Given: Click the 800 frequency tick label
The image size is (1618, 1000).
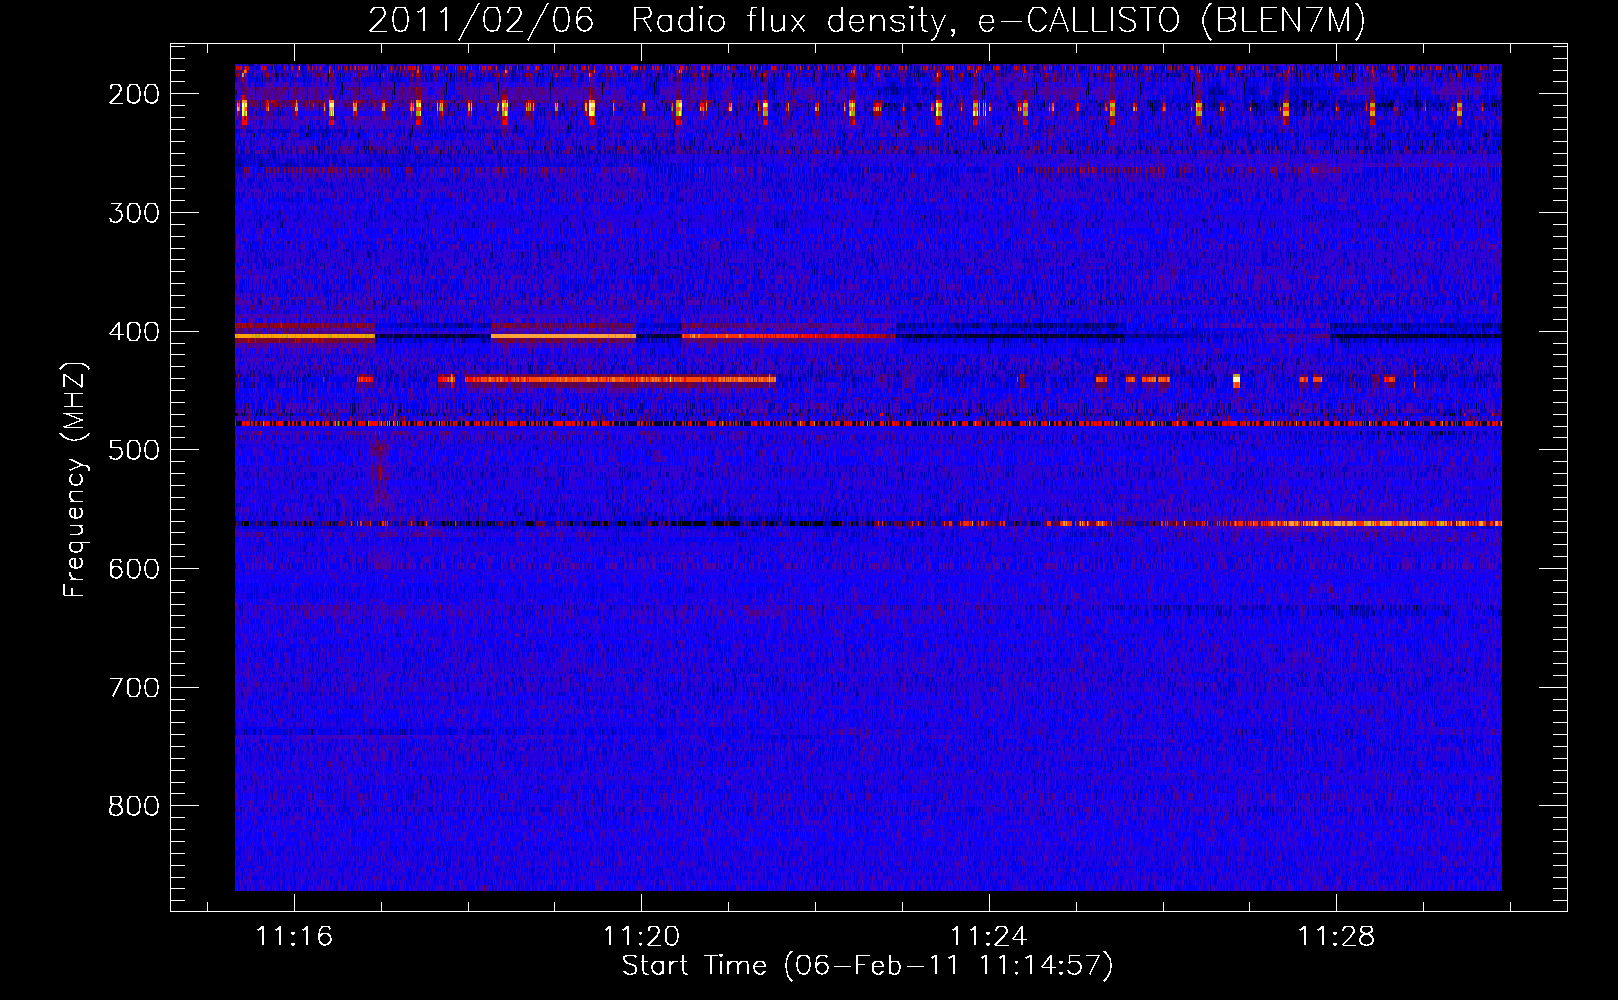Looking at the screenshot, I should pos(134,806).
